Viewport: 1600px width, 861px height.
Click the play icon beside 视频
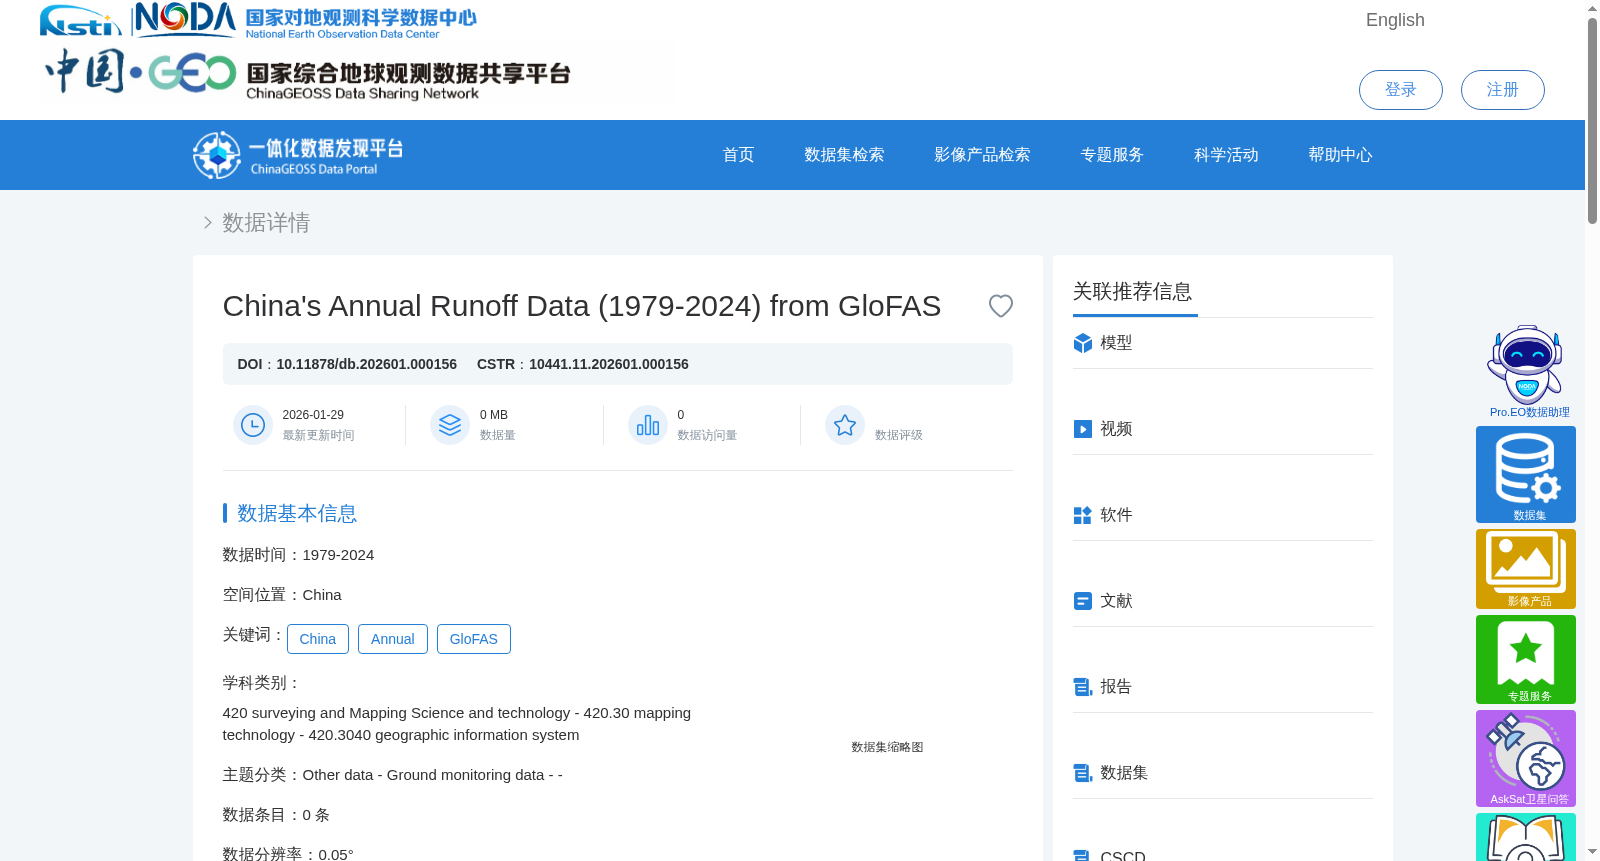tap(1083, 429)
